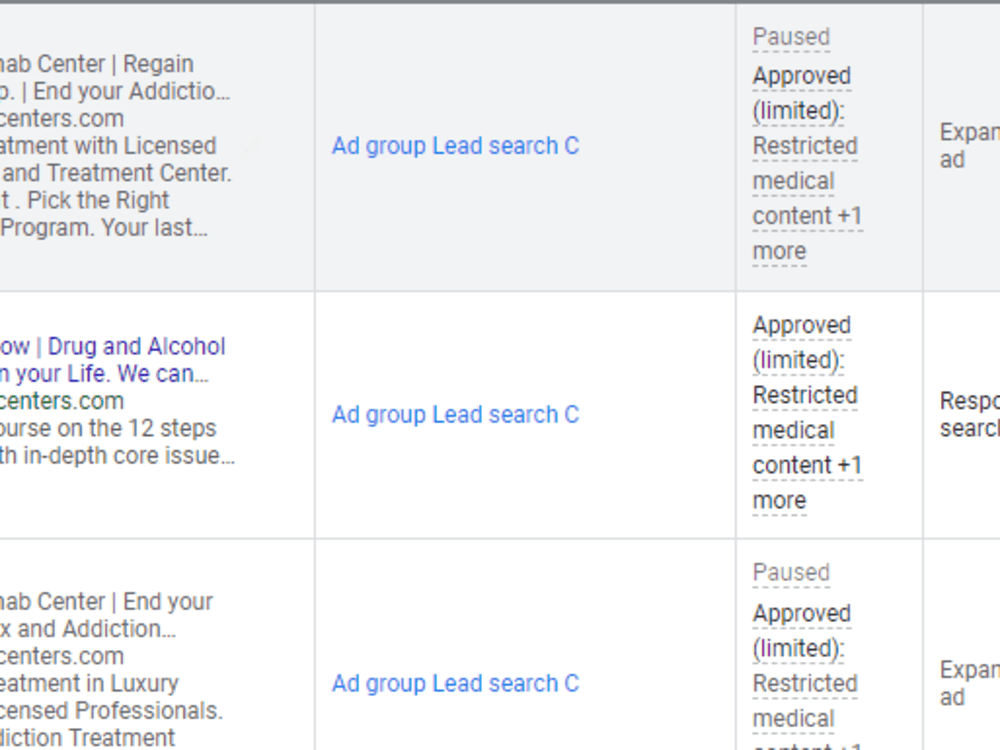Click "Approved (limited)" status in the middle row

[802, 342]
